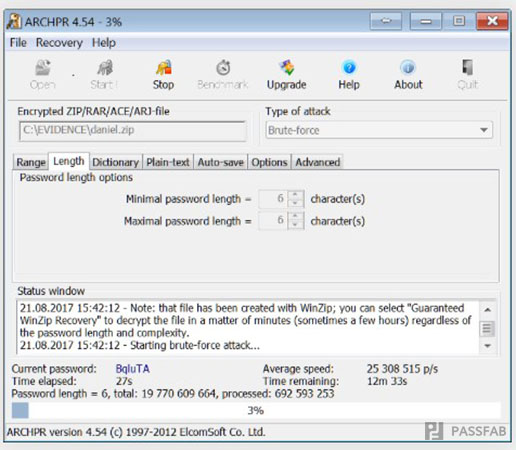Click the back arrow title bar button

pyautogui.click(x=386, y=21)
